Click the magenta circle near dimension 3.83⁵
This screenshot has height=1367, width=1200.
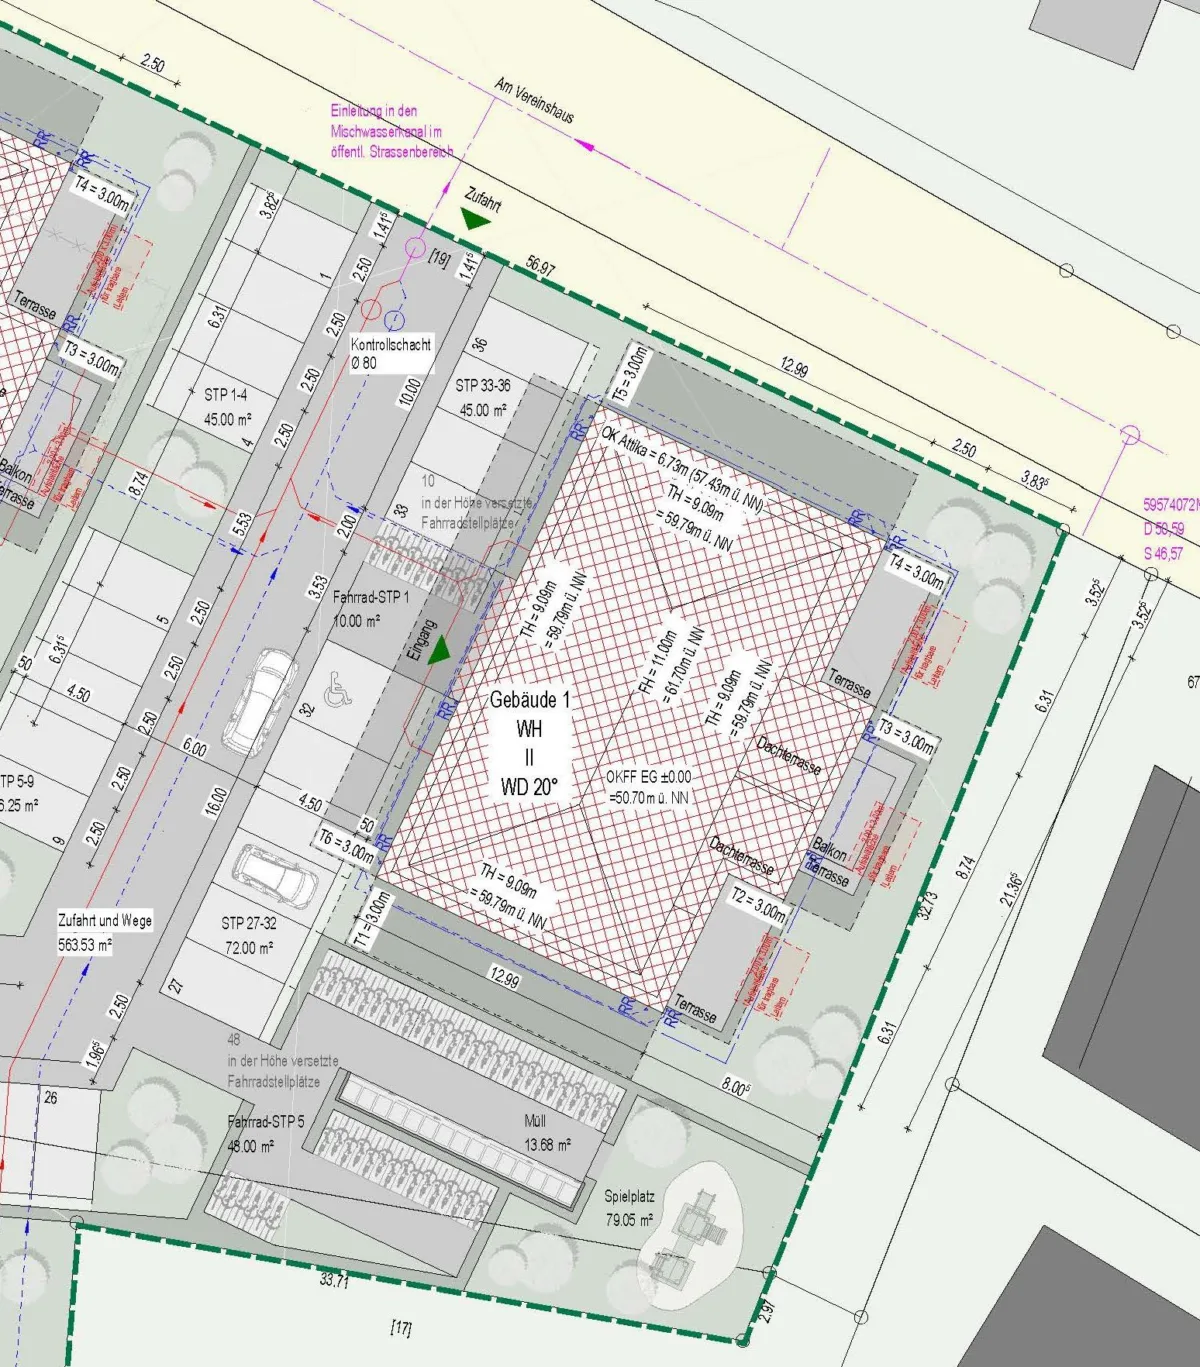[x=1130, y=434]
